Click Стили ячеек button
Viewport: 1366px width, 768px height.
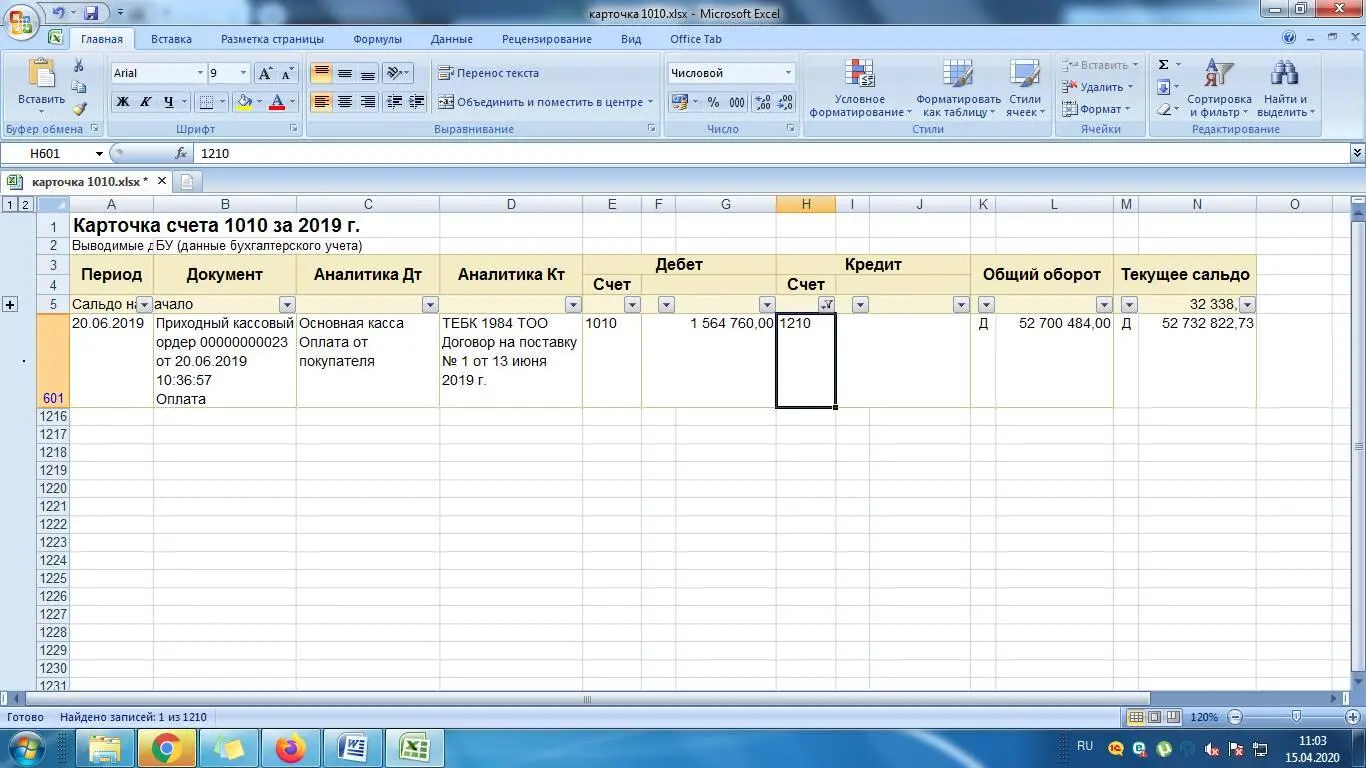tap(1024, 88)
